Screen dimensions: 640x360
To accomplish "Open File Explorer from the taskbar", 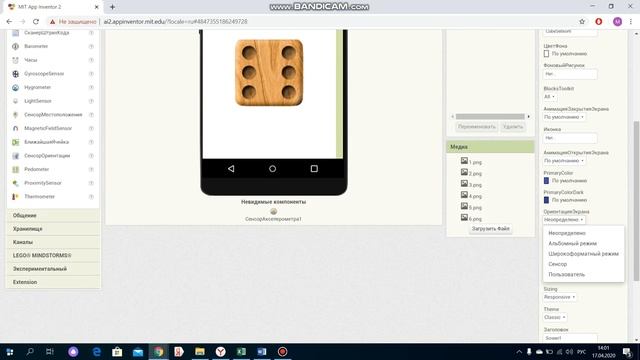I will point(200,351).
